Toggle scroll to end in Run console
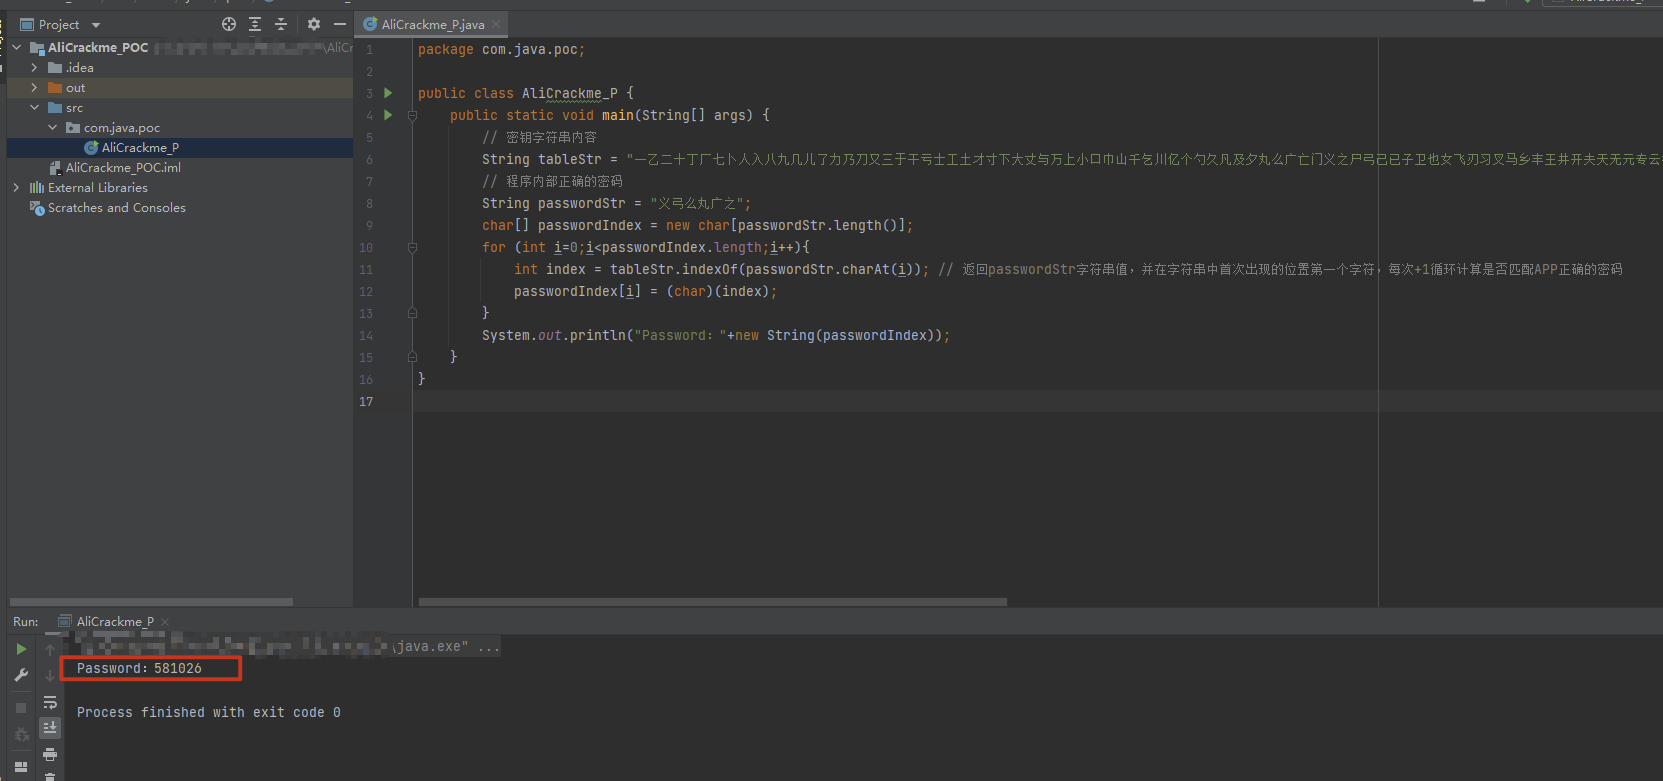 point(50,728)
